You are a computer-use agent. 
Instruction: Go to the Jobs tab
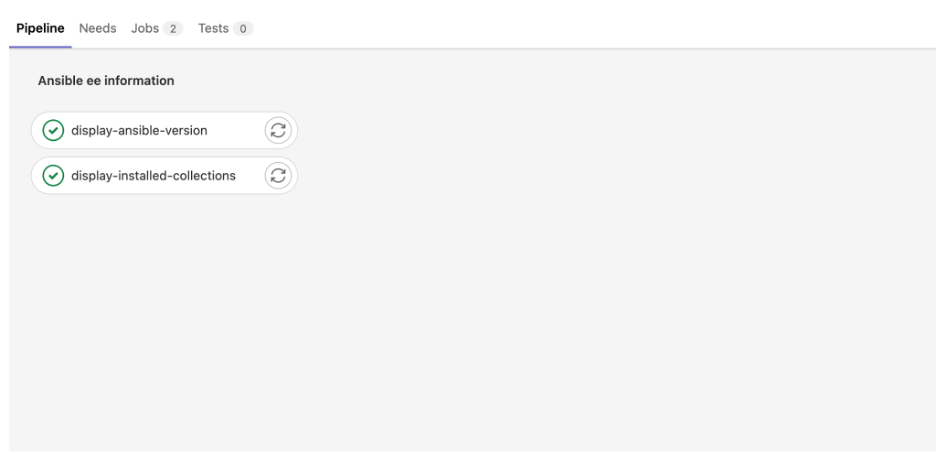click(x=156, y=29)
